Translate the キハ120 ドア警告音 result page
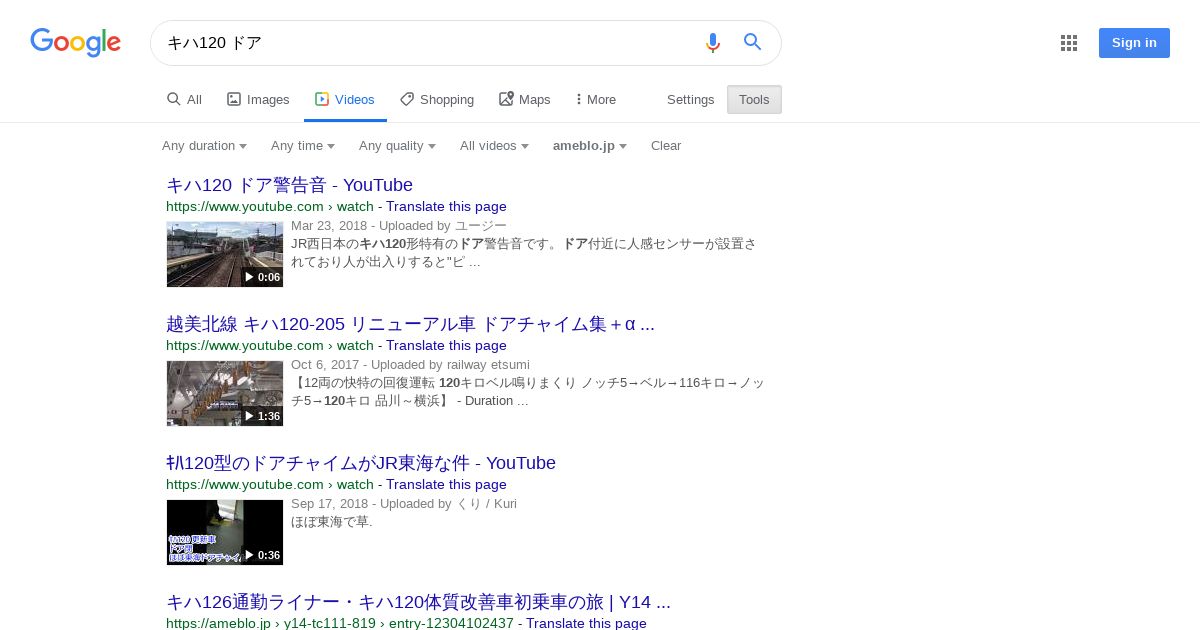Viewport: 1200px width, 630px height. [x=446, y=207]
